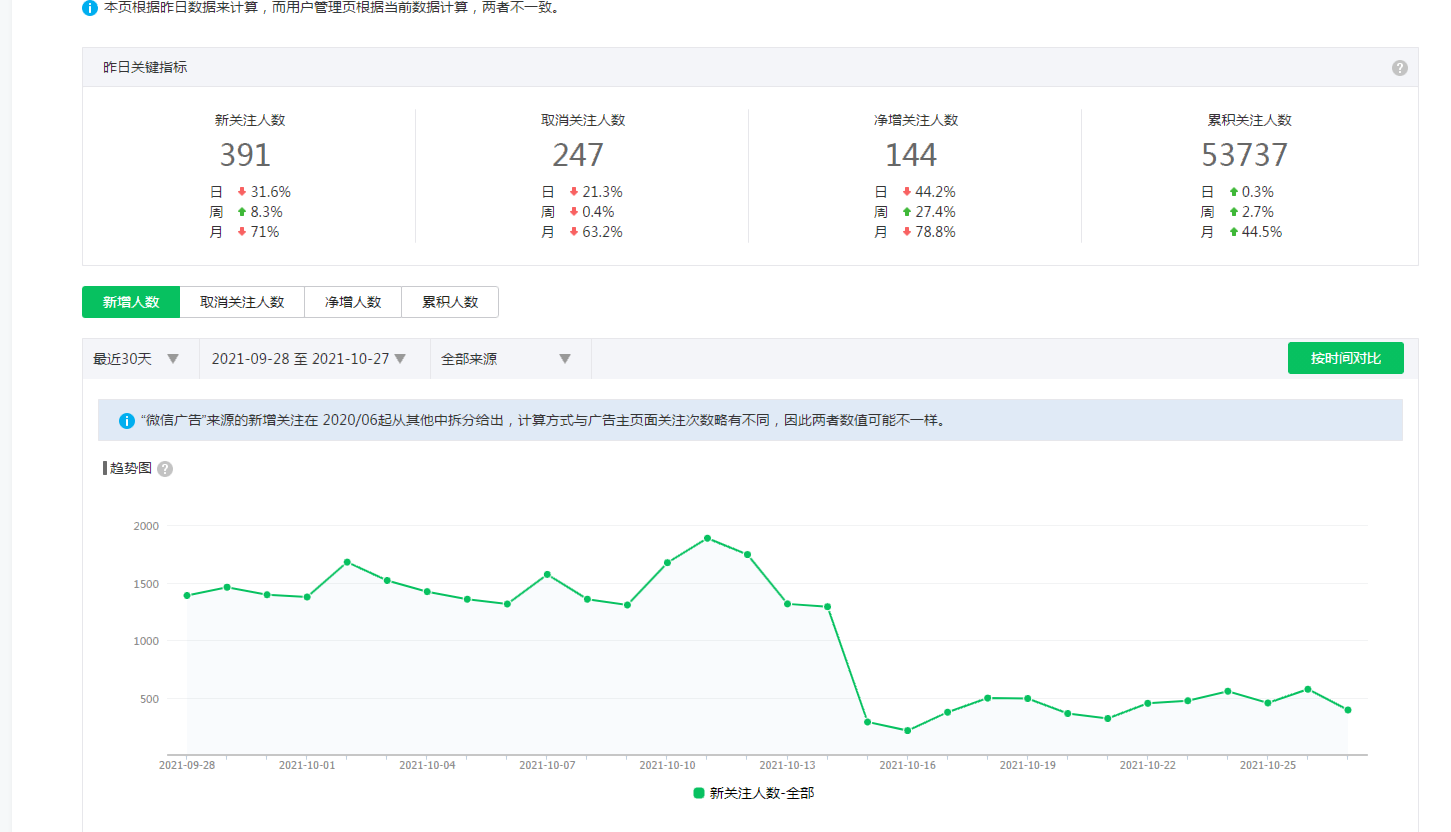Viewport: 1451px width, 832px height.
Task: Click red down arrow beside 31.6%
Action: point(242,192)
